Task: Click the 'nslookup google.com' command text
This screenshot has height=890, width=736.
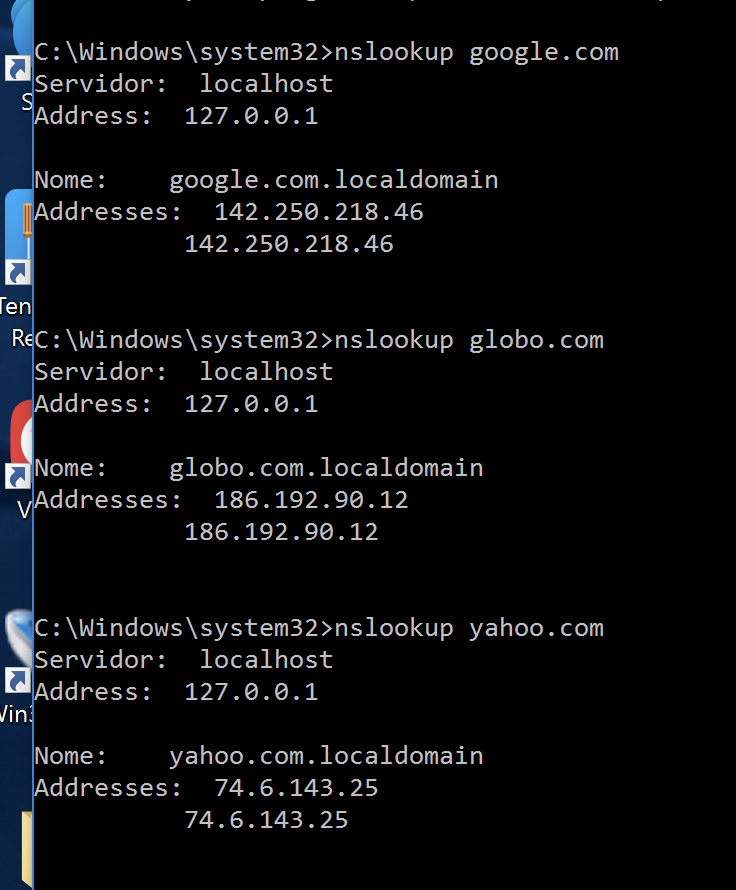Action: [477, 52]
